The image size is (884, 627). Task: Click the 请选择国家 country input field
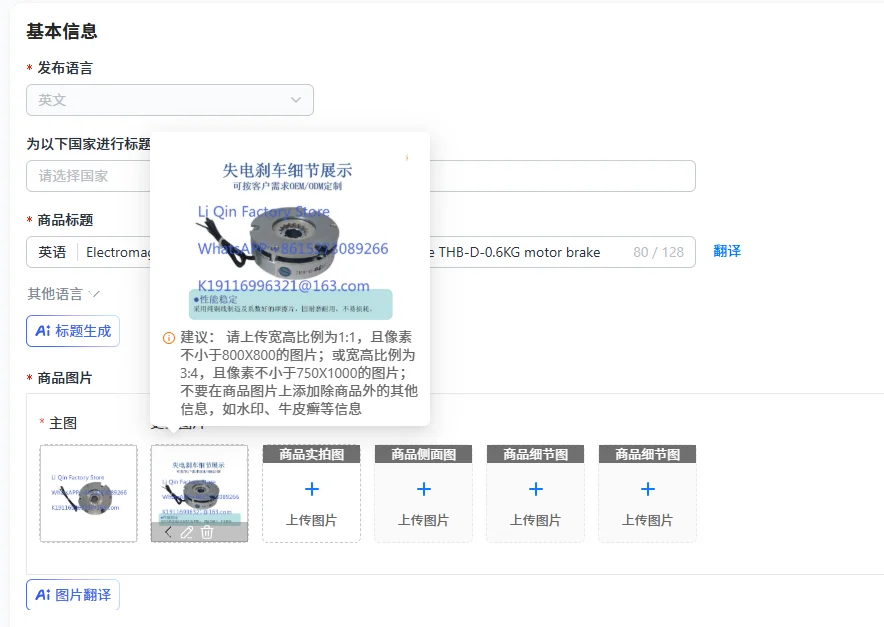[361, 176]
